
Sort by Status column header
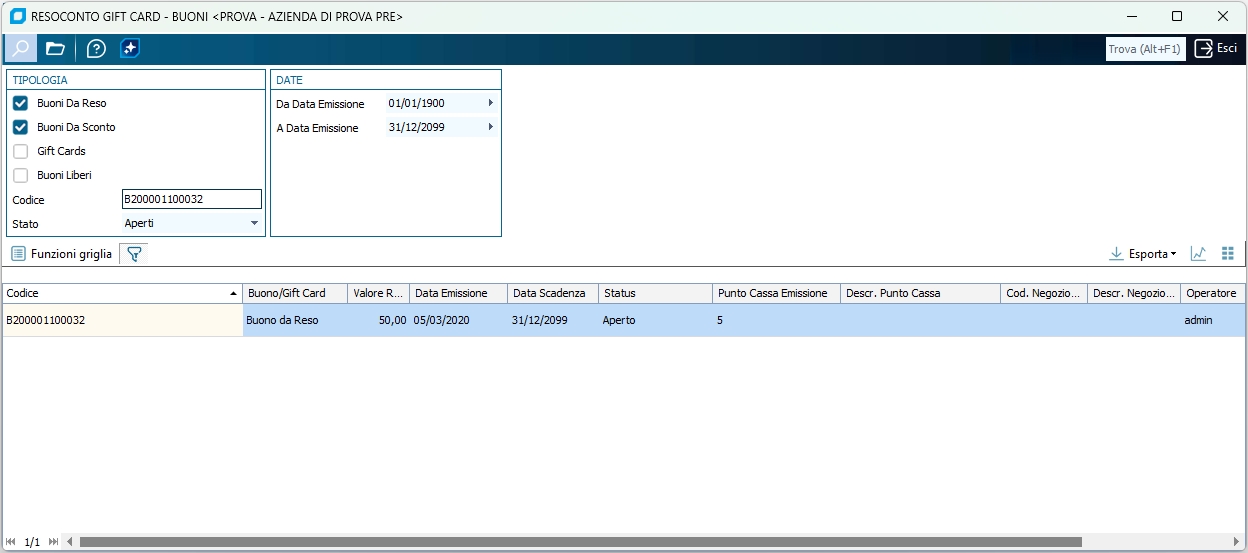(655, 293)
